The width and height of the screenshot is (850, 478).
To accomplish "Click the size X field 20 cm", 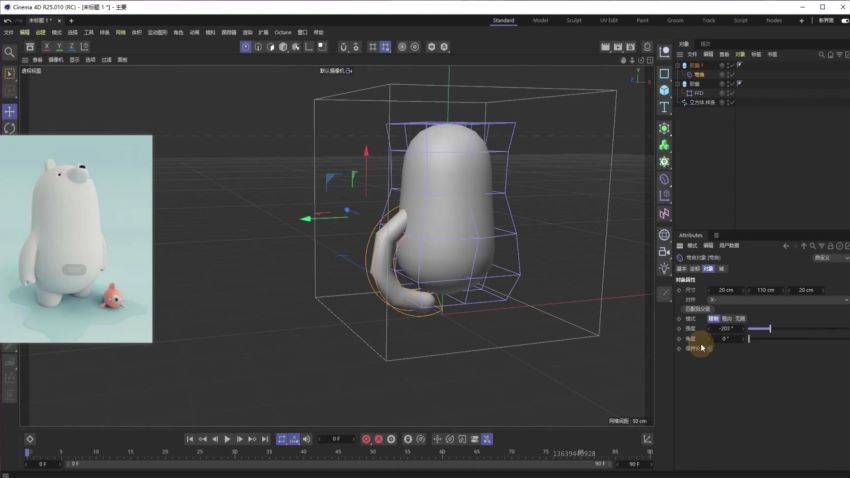I will click(726, 290).
